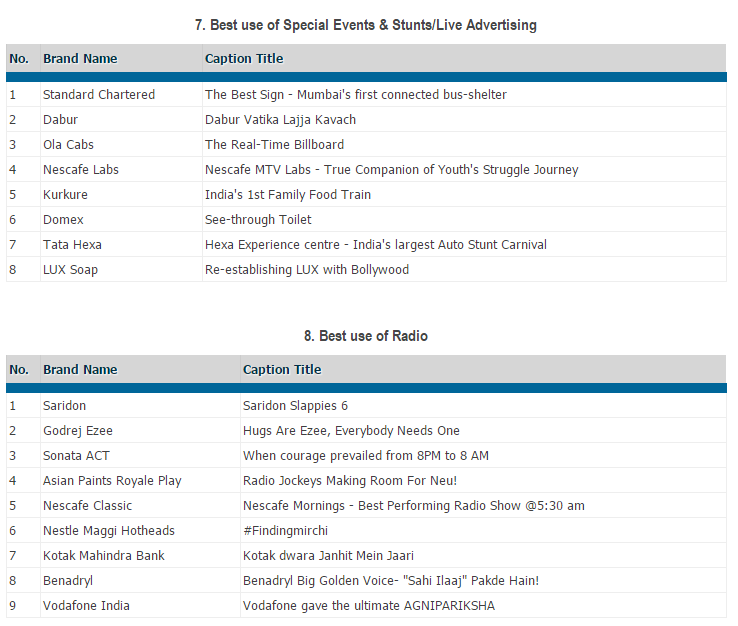
Task: Select the #Findingmirchi caption text
Action: tap(285, 531)
